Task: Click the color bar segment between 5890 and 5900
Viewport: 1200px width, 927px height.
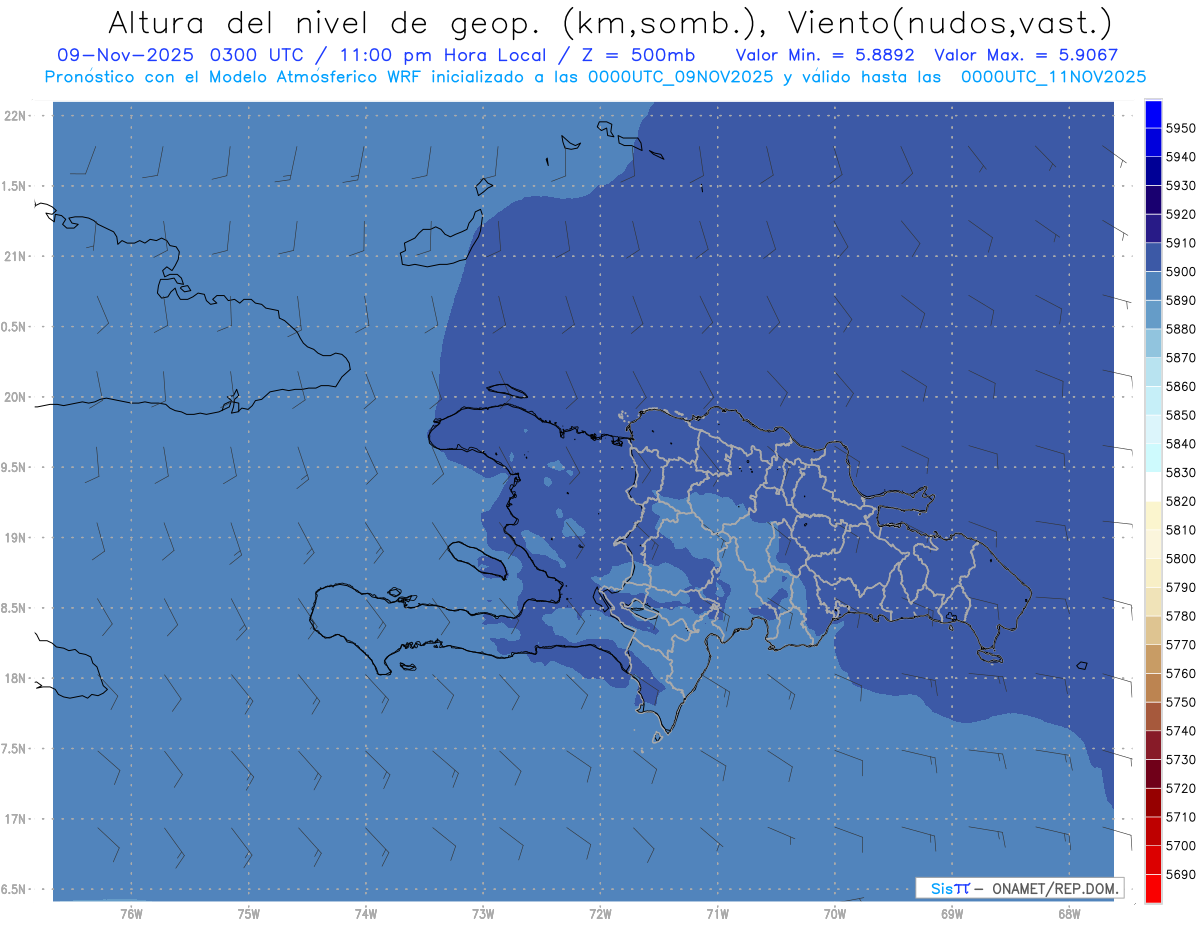Action: click(x=1153, y=286)
